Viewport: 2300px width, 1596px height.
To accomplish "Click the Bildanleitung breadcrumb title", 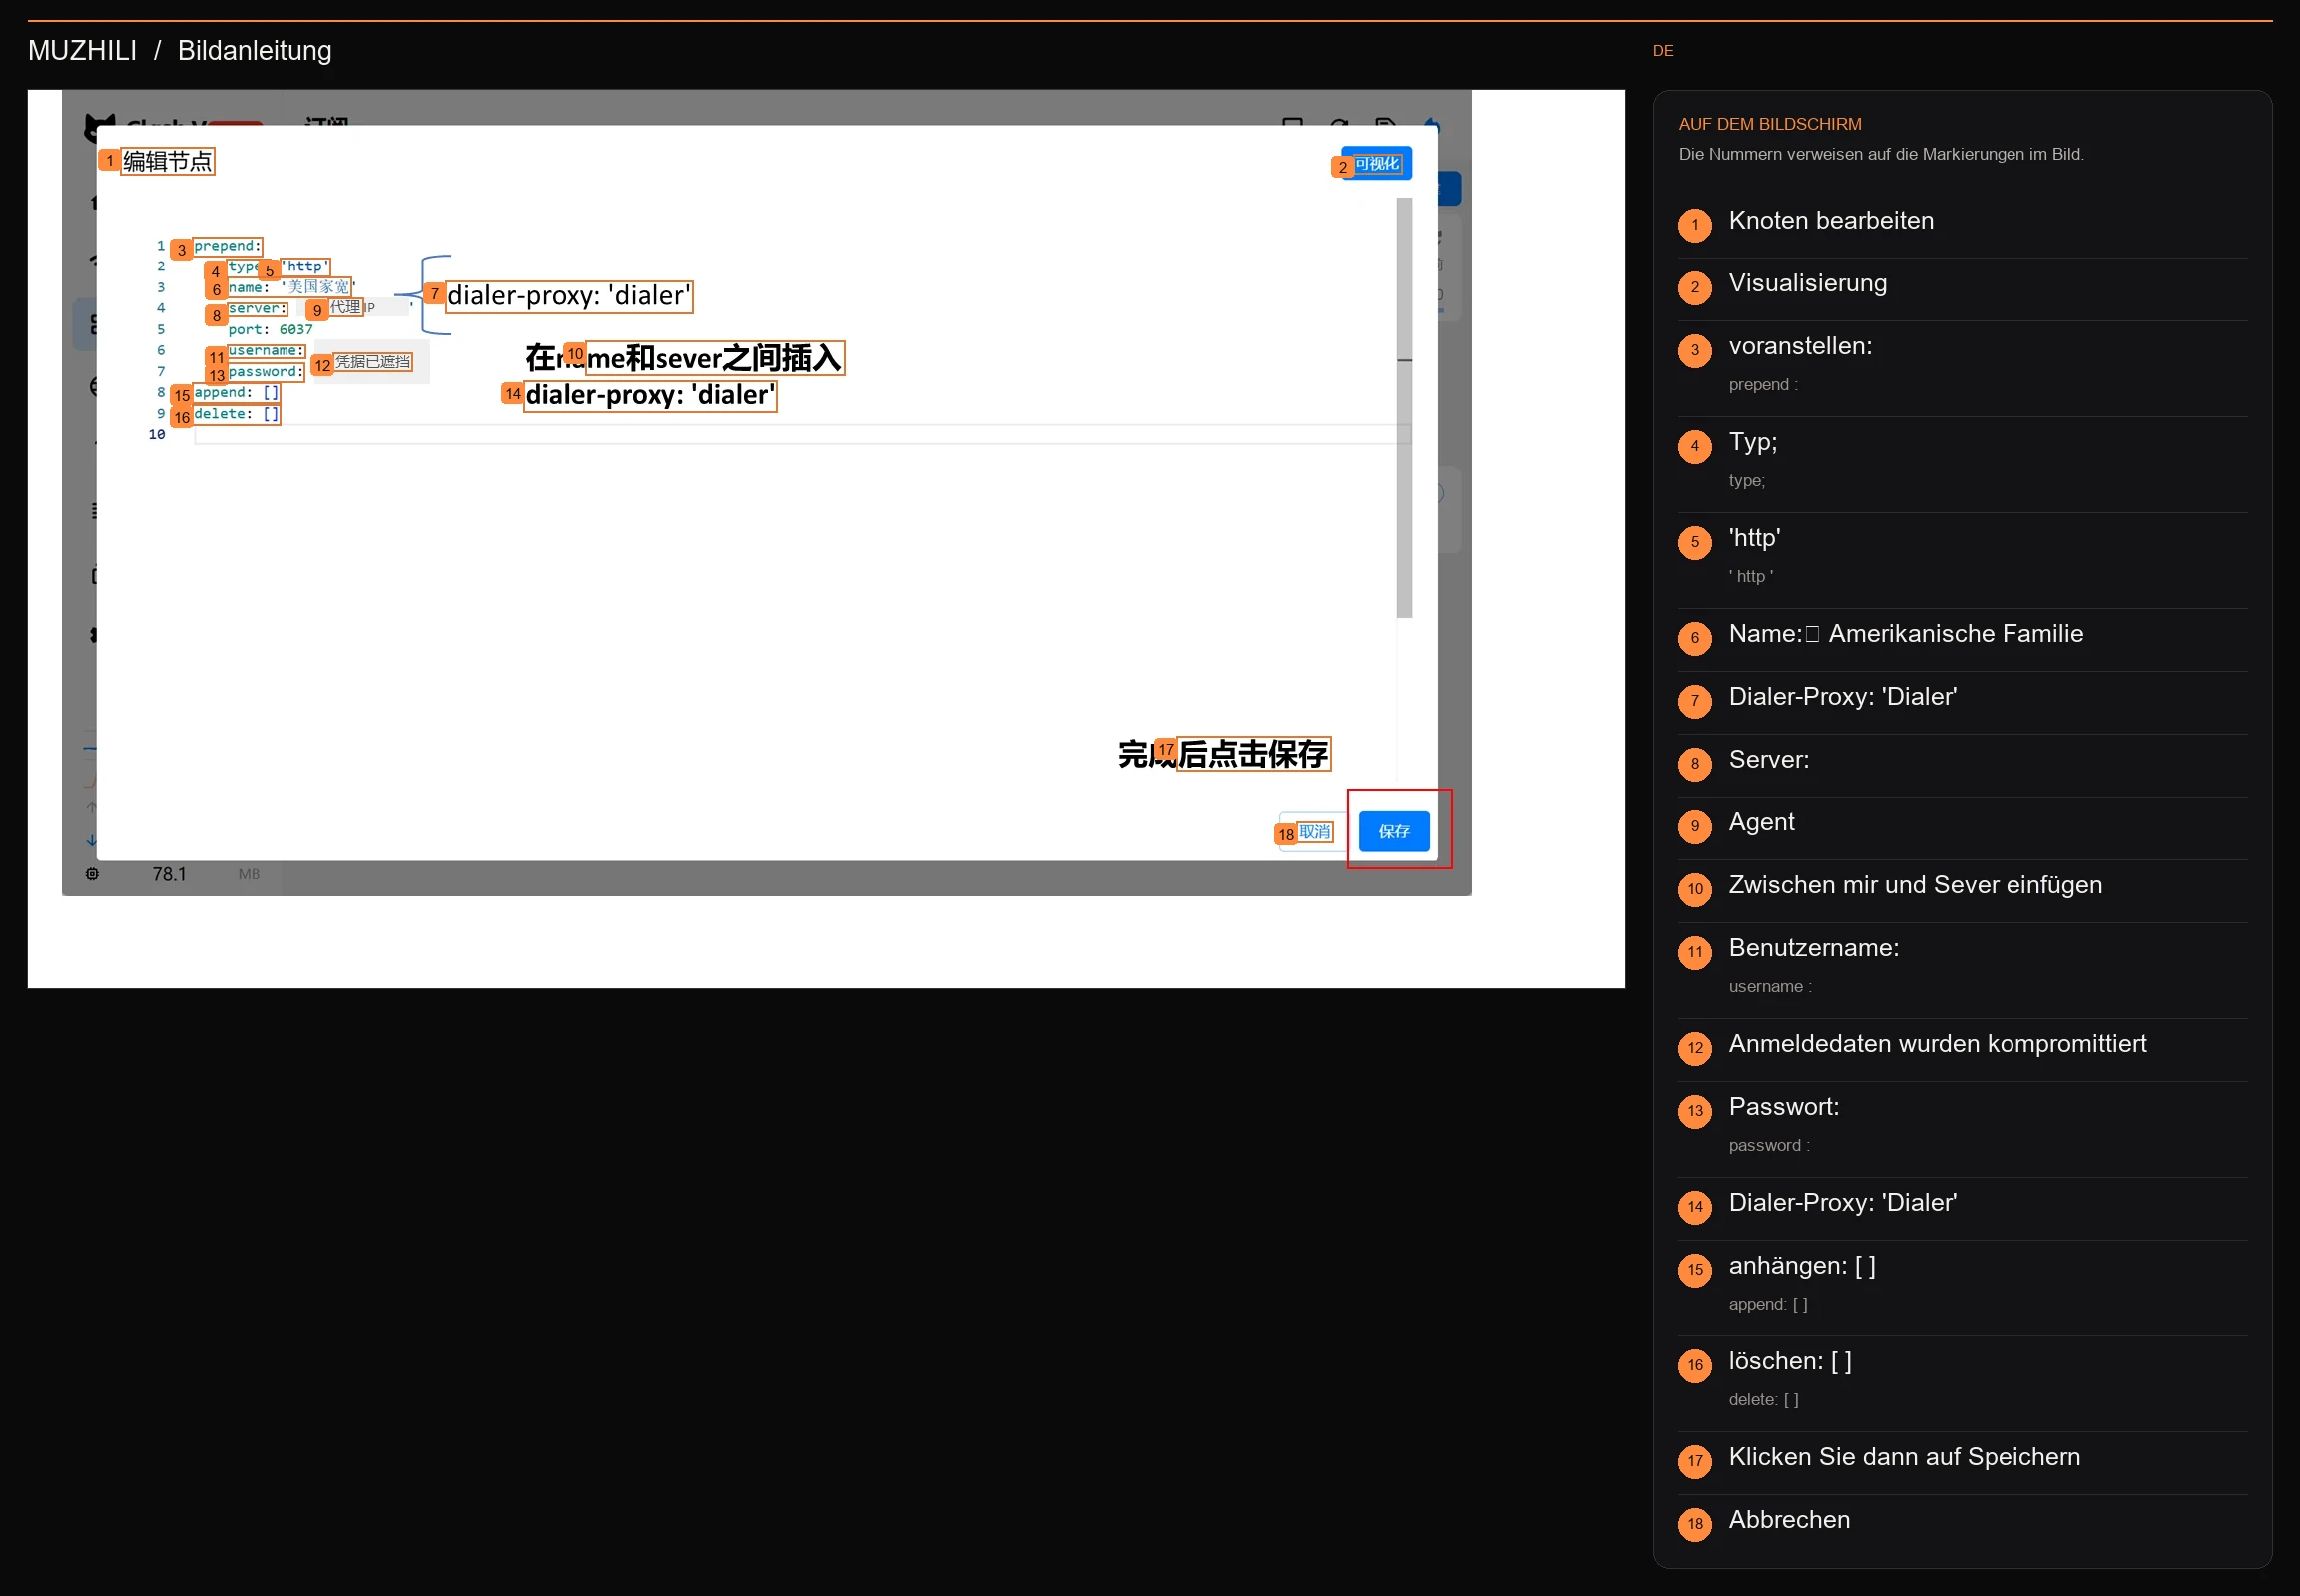I will click(254, 50).
